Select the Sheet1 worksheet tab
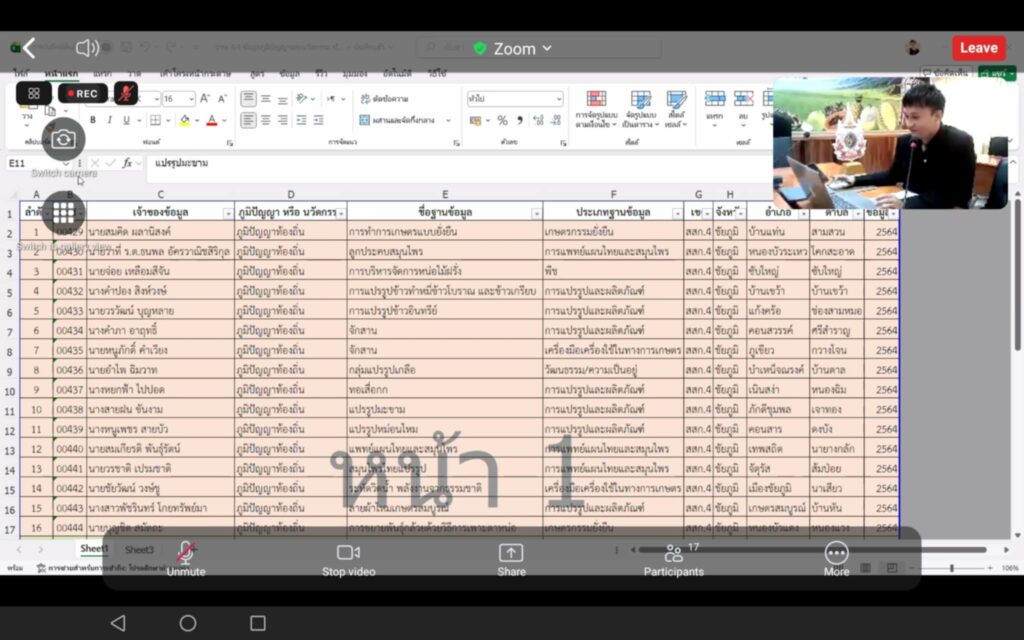The width and height of the screenshot is (1024, 640). click(94, 549)
